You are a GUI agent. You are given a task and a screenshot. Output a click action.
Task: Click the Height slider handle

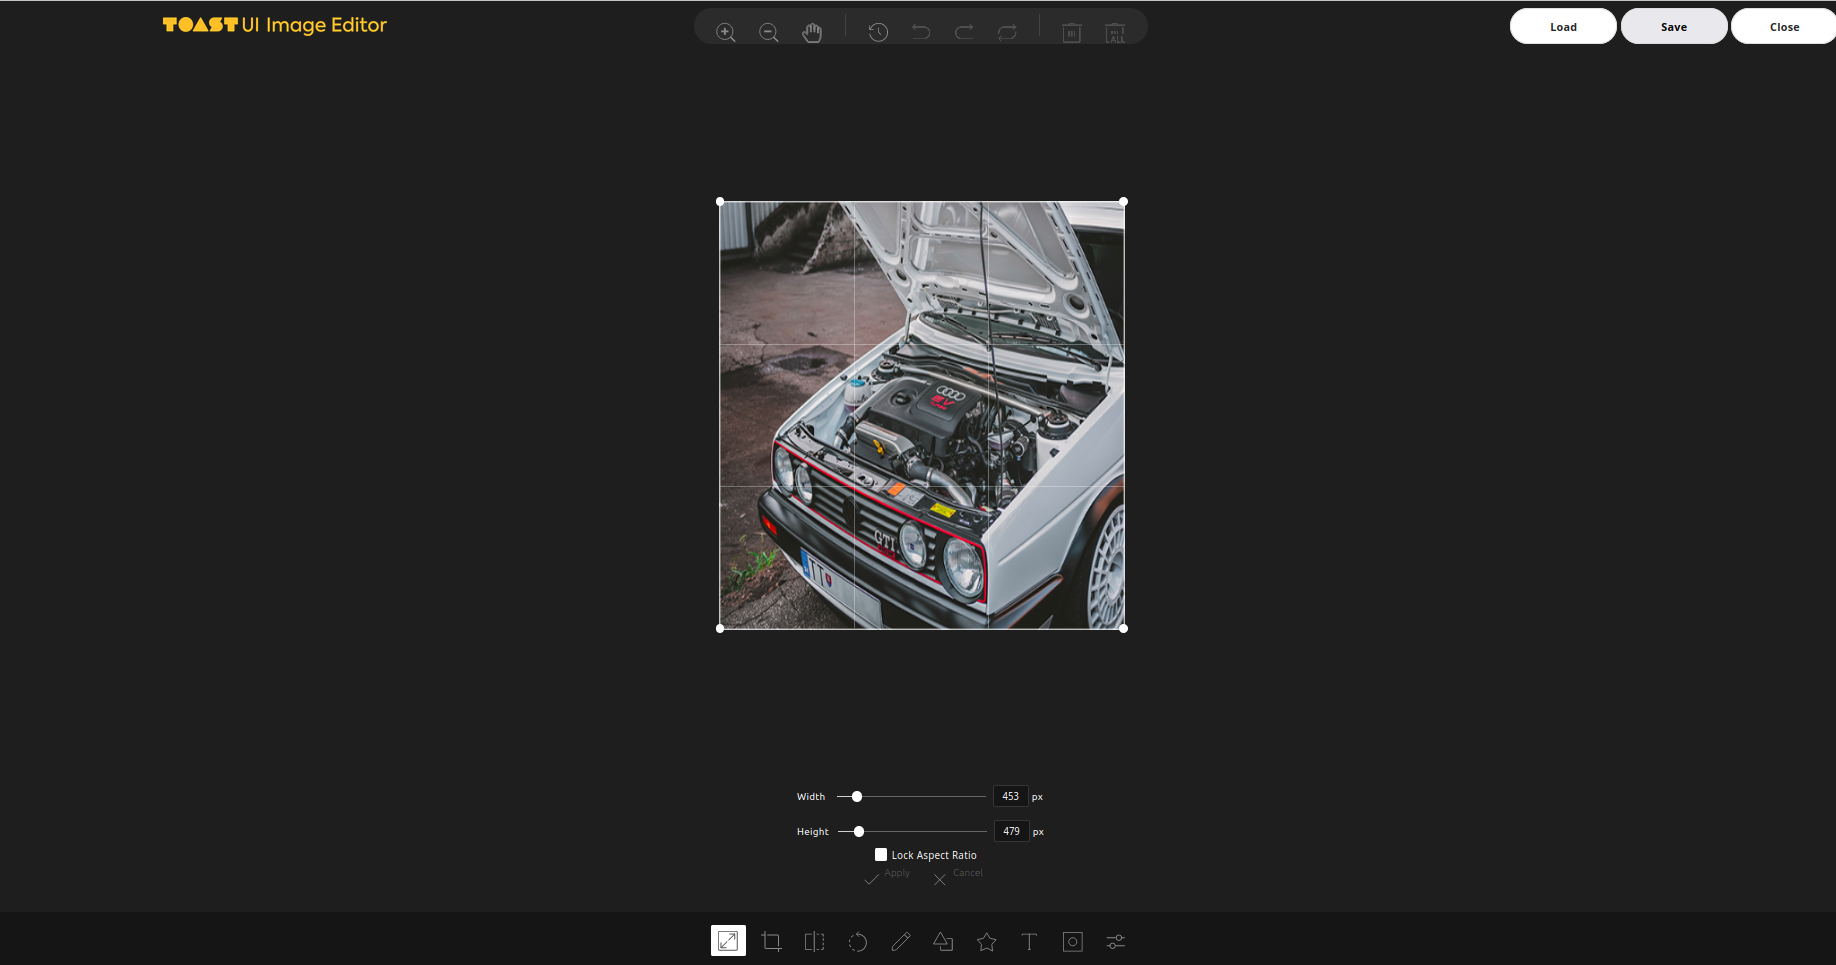[x=859, y=832]
